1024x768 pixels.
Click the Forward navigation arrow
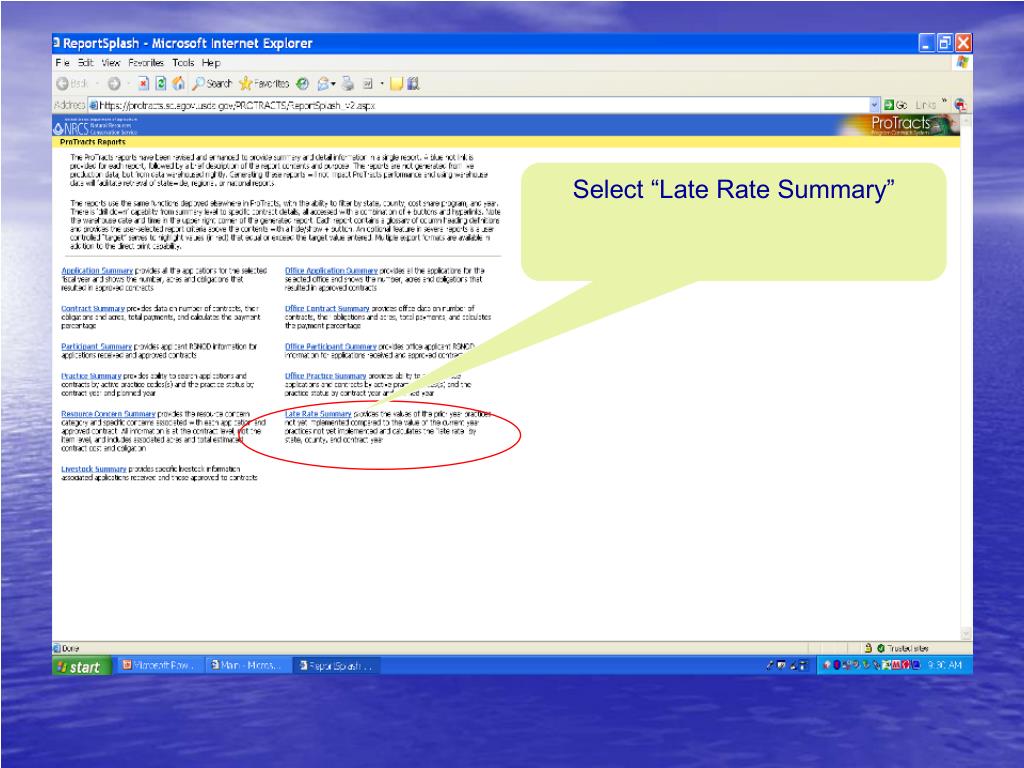click(114, 84)
